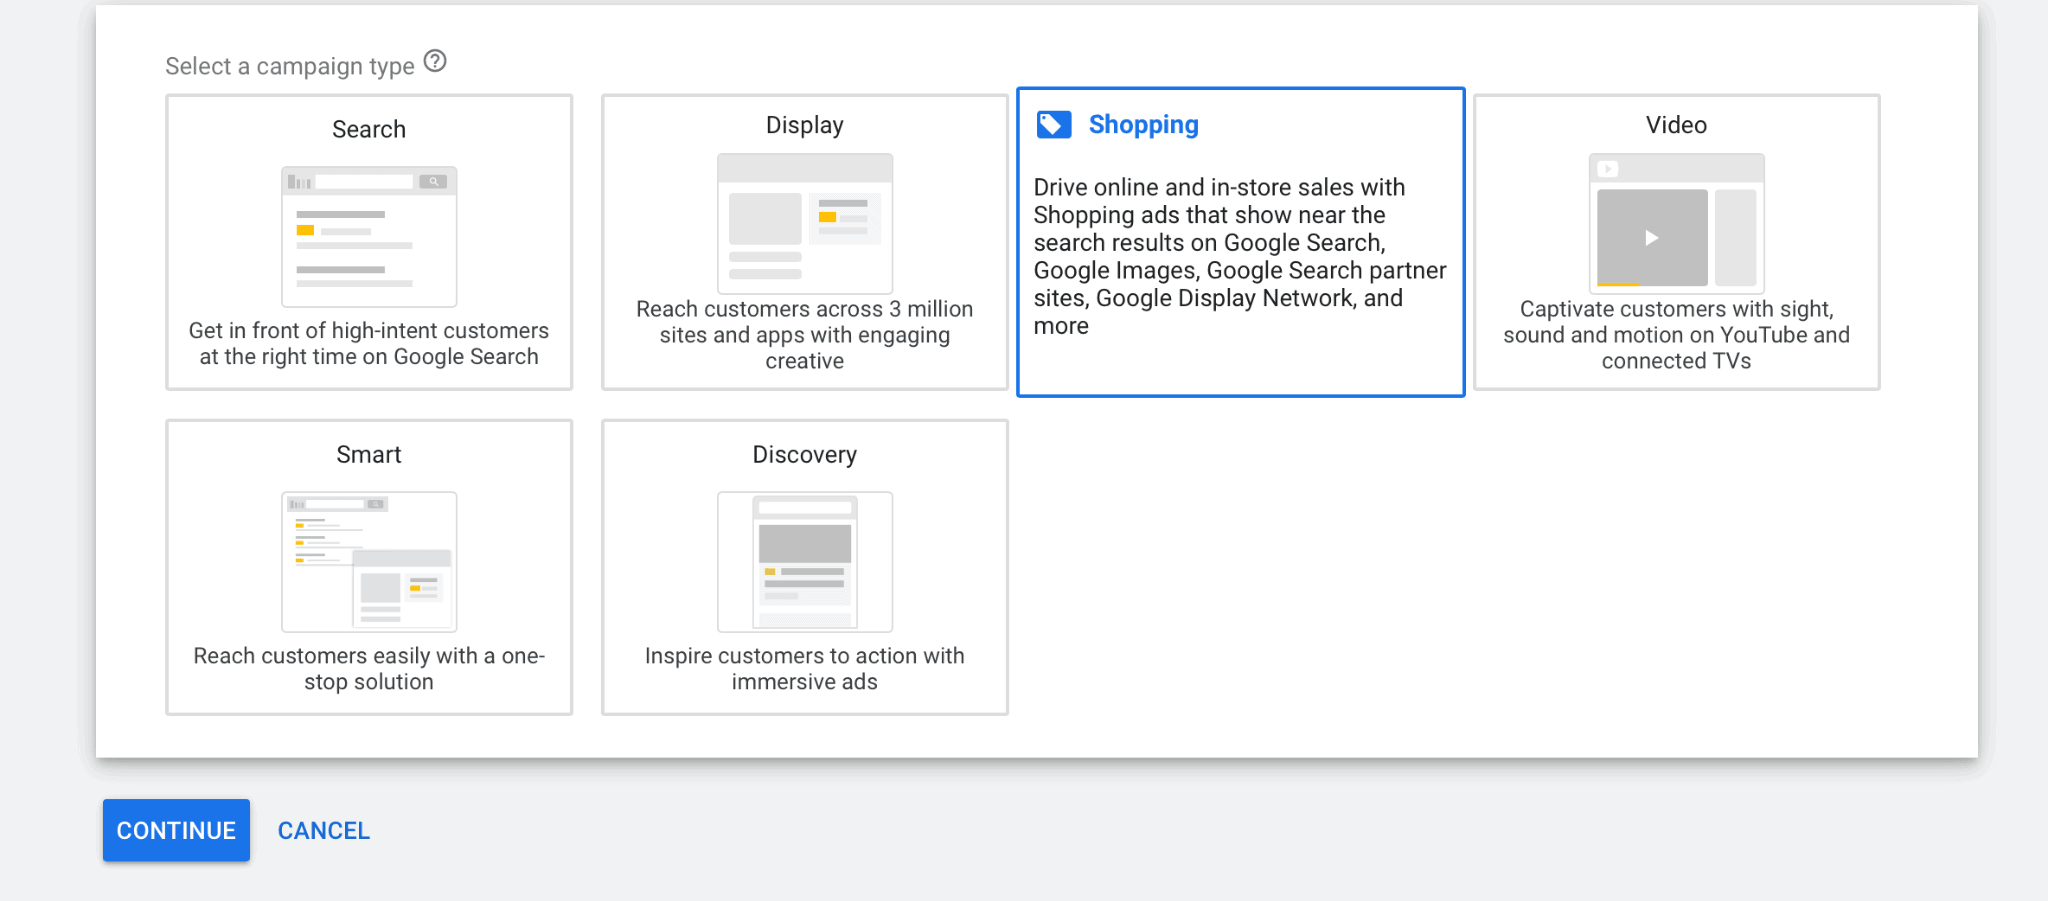Click the 'Select a campaign type' label
The width and height of the screenshot is (2048, 901).
pyautogui.click(x=290, y=66)
